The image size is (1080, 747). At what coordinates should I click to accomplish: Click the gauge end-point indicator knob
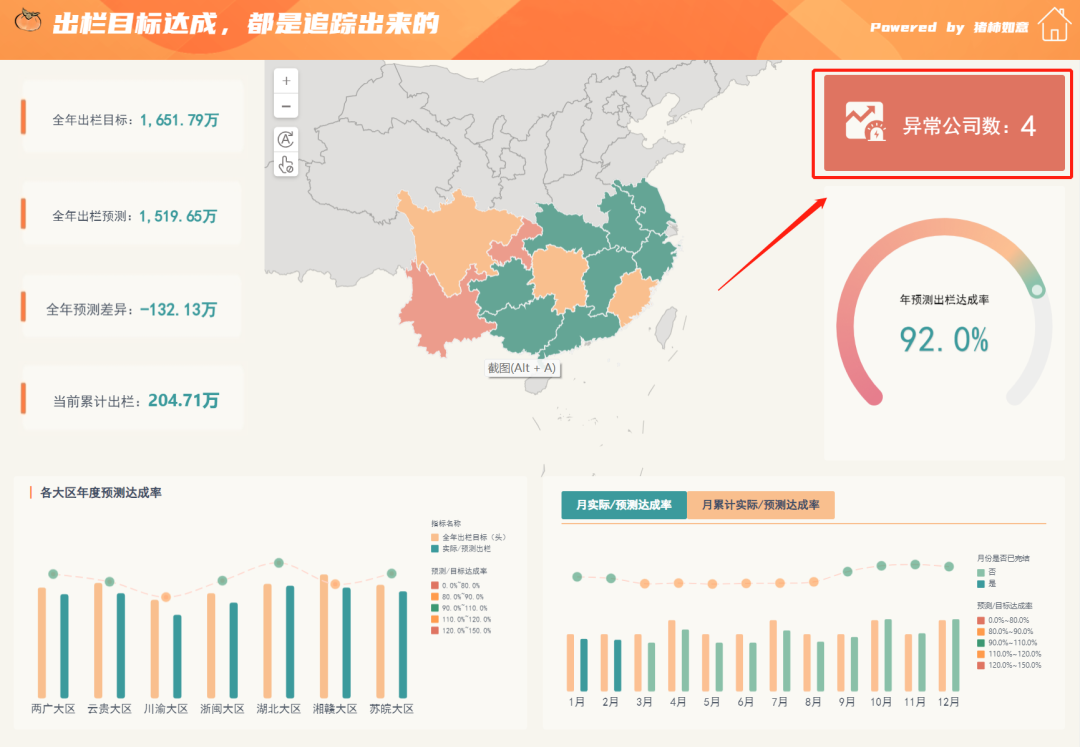pos(1037,291)
